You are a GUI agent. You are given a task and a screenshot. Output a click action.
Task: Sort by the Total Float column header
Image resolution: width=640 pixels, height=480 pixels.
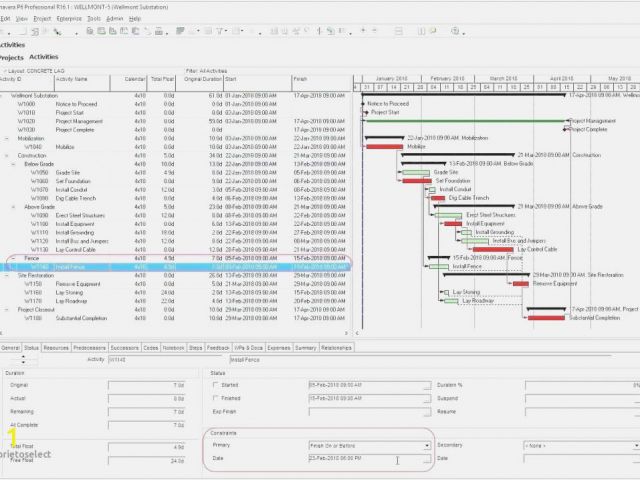pyautogui.click(x=163, y=79)
